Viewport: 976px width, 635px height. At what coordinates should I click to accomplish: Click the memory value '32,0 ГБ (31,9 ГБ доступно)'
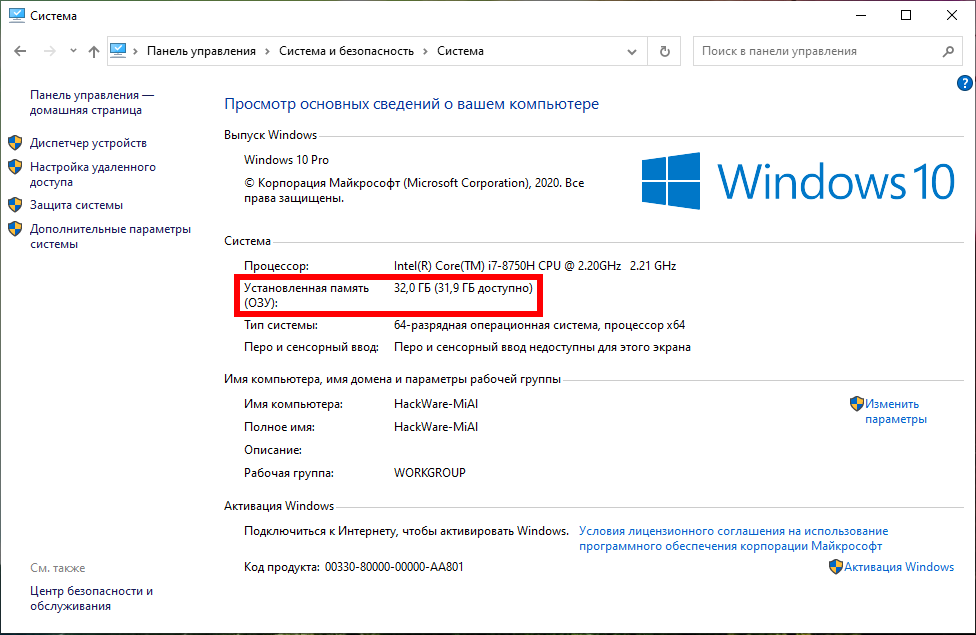point(463,288)
